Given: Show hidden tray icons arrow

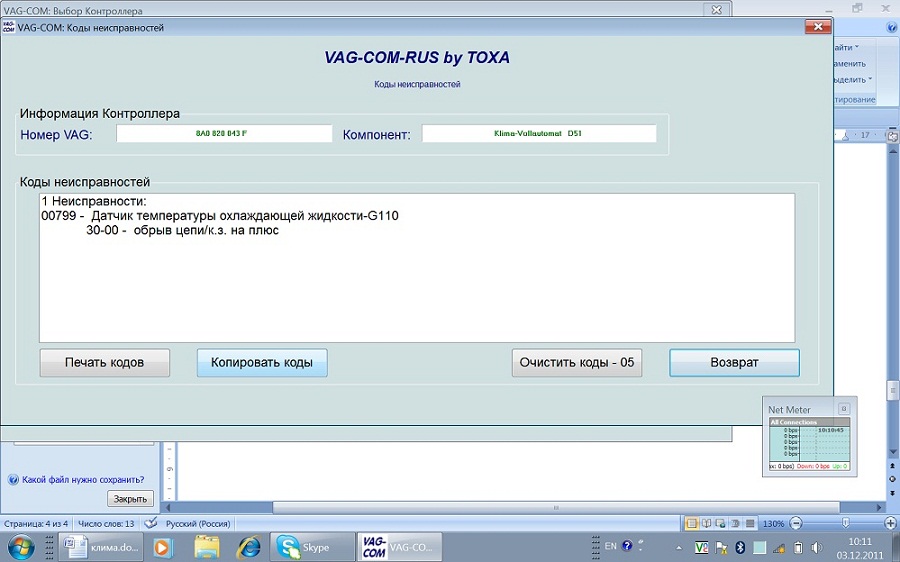Looking at the screenshot, I should click(x=679, y=548).
